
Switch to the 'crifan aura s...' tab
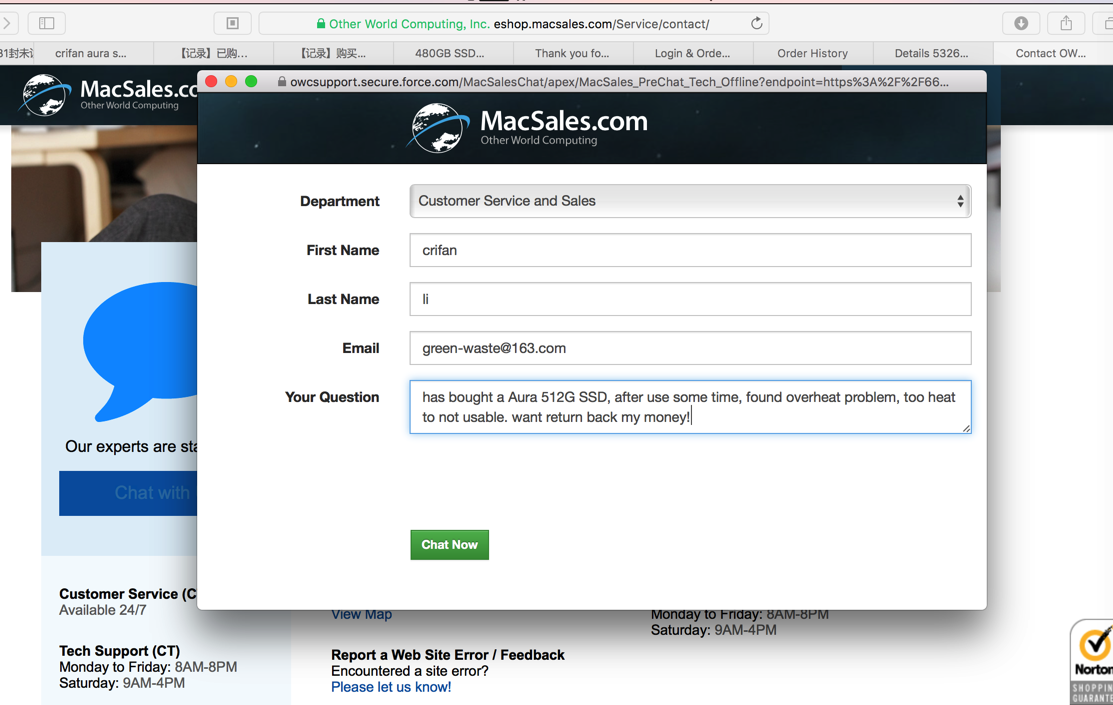(x=91, y=53)
